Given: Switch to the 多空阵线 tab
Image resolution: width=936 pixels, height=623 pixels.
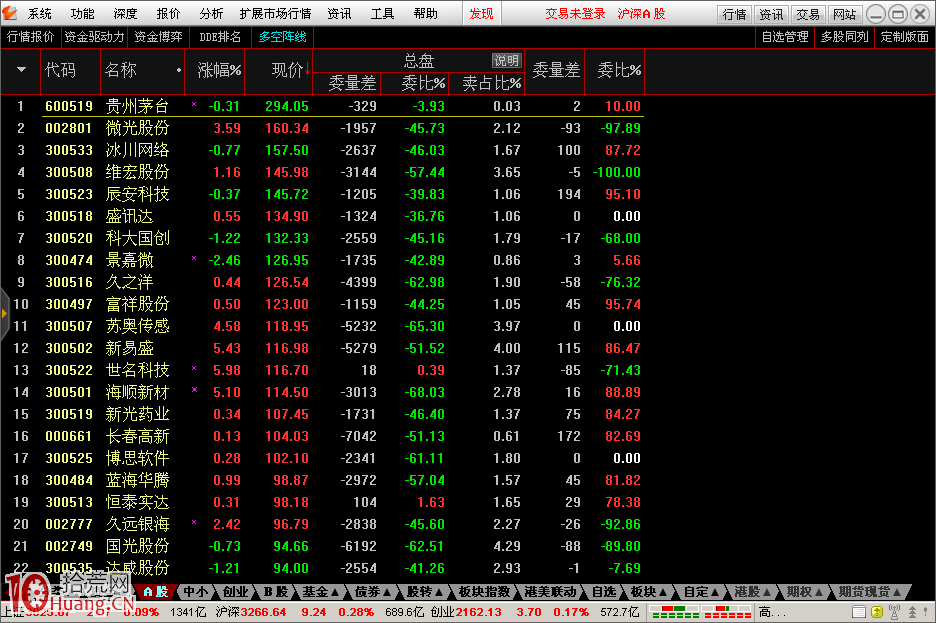Looking at the screenshot, I should pyautogui.click(x=282, y=37).
